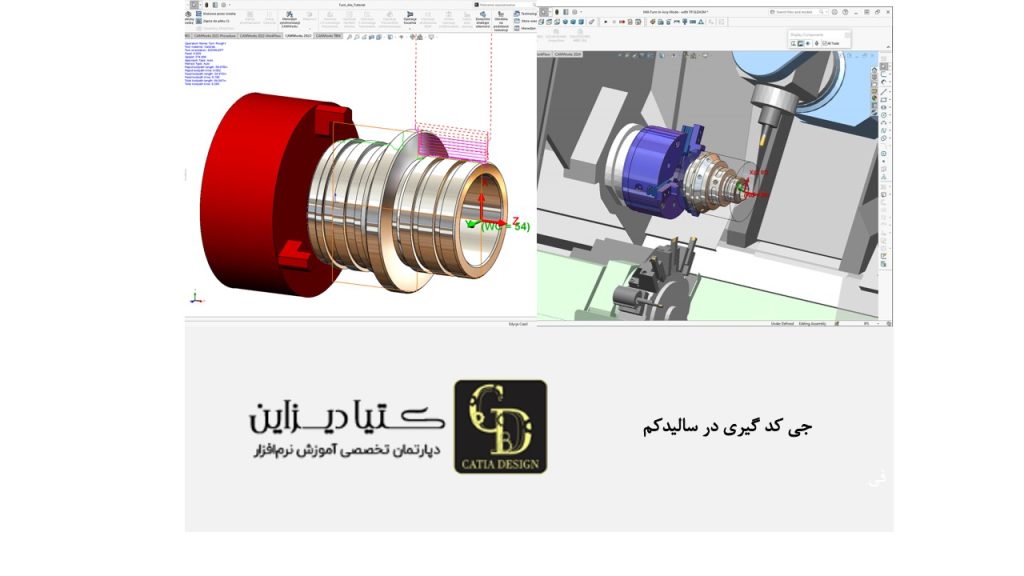Toggle the microphone icon in Display Components panel
The height and width of the screenshot is (576, 1024).
pos(816,43)
